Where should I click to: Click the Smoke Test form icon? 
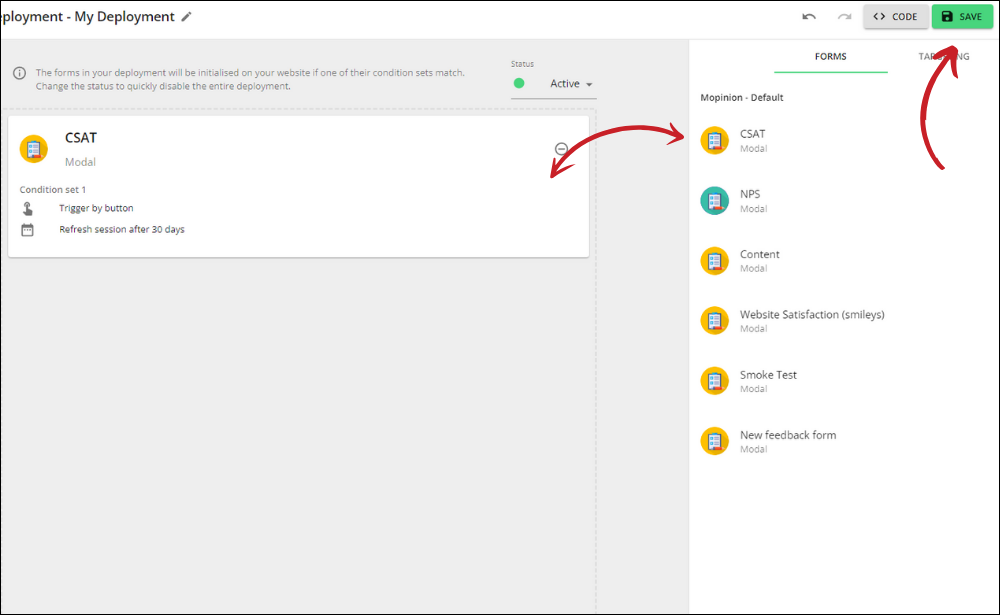[714, 381]
